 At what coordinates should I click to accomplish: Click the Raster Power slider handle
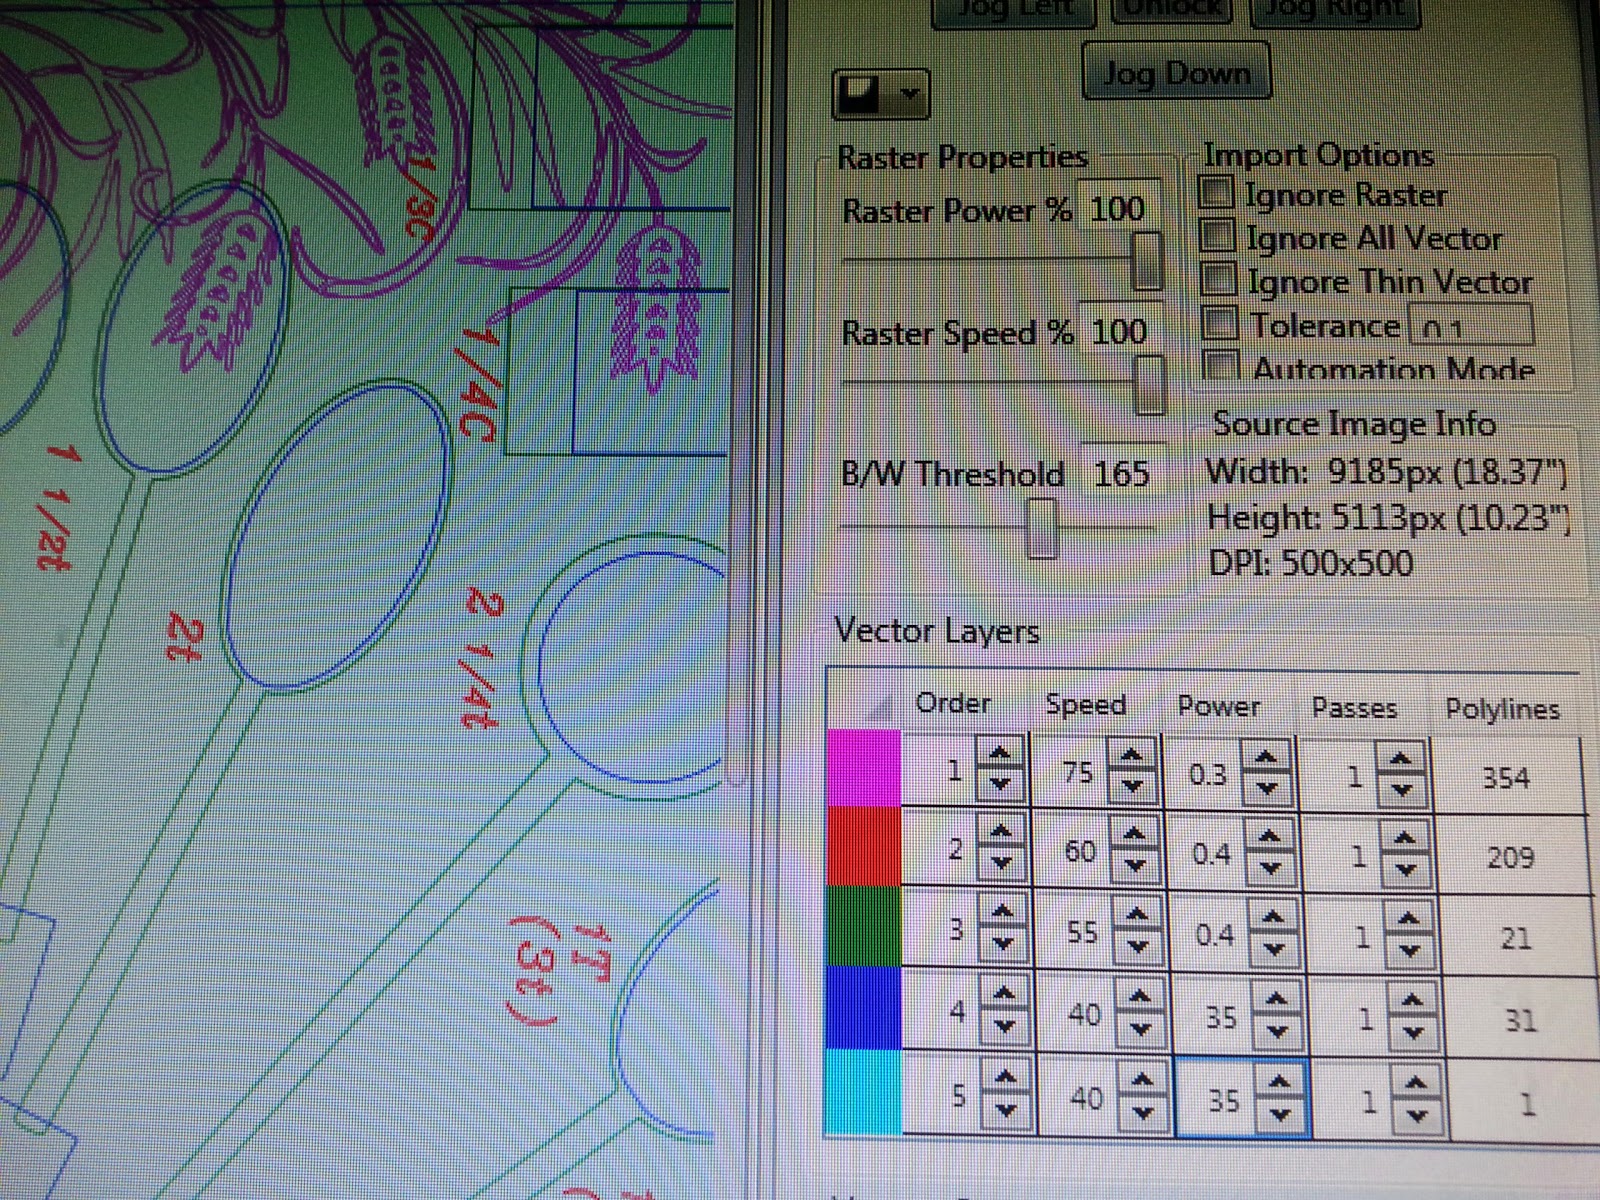coord(1146,260)
